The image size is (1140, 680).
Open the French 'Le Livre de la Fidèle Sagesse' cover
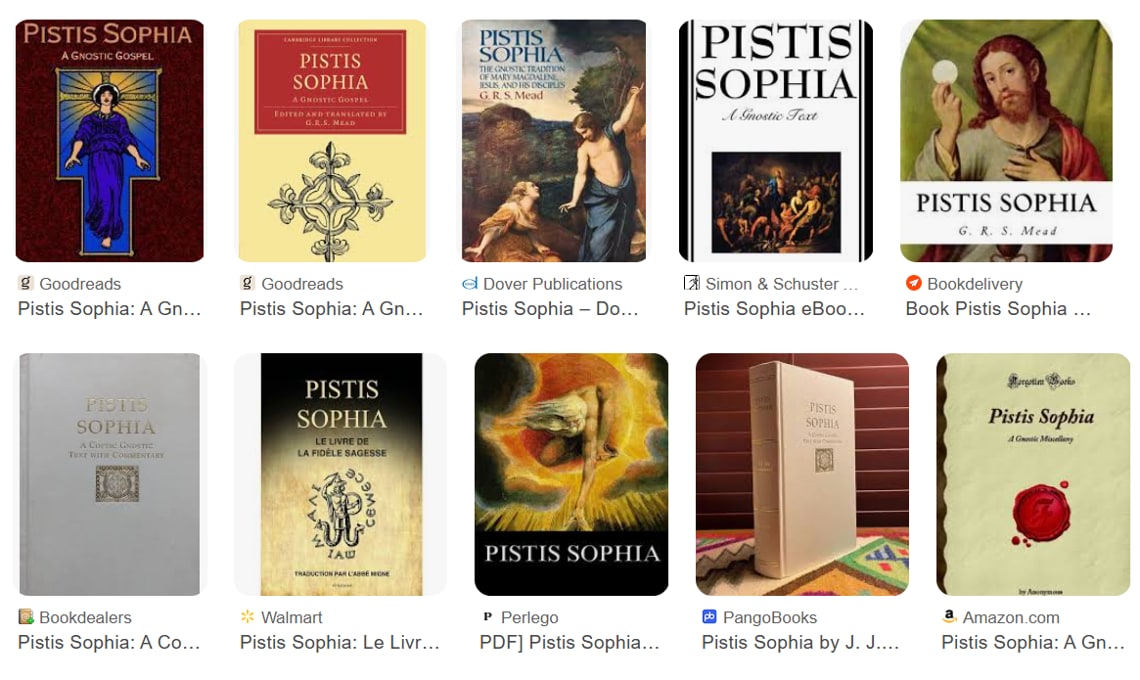point(341,474)
